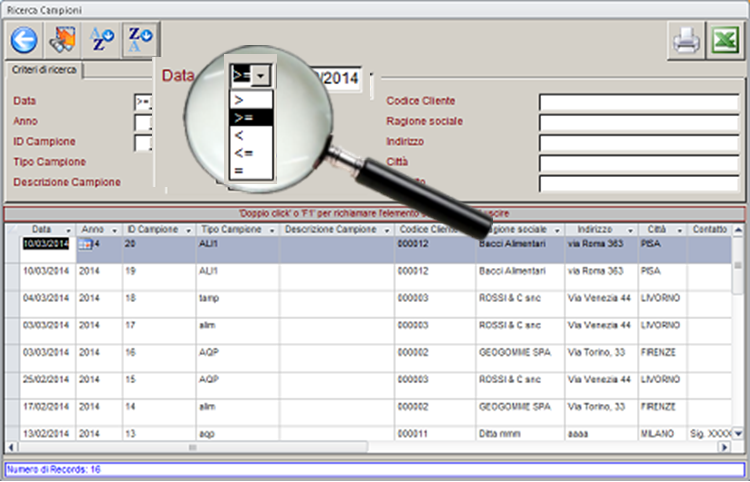
Task: Click the horizontal scrollbar left arrow
Action: pos(11,448)
